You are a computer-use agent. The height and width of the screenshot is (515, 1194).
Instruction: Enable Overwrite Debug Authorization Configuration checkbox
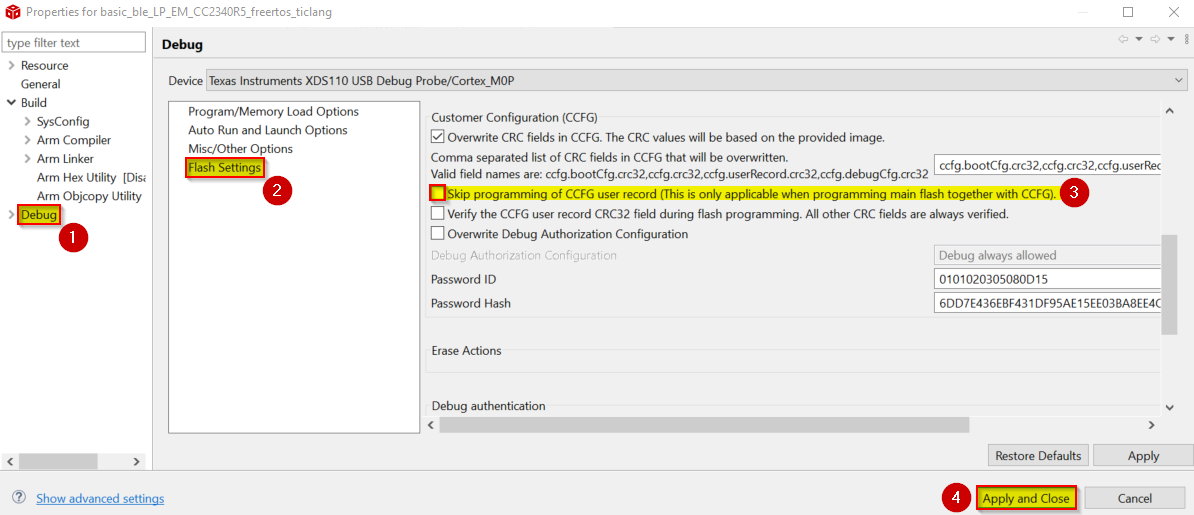click(x=438, y=234)
